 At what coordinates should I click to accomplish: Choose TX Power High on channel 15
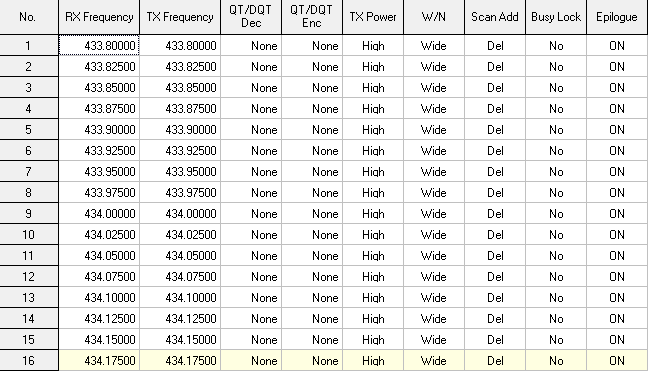coord(373,340)
